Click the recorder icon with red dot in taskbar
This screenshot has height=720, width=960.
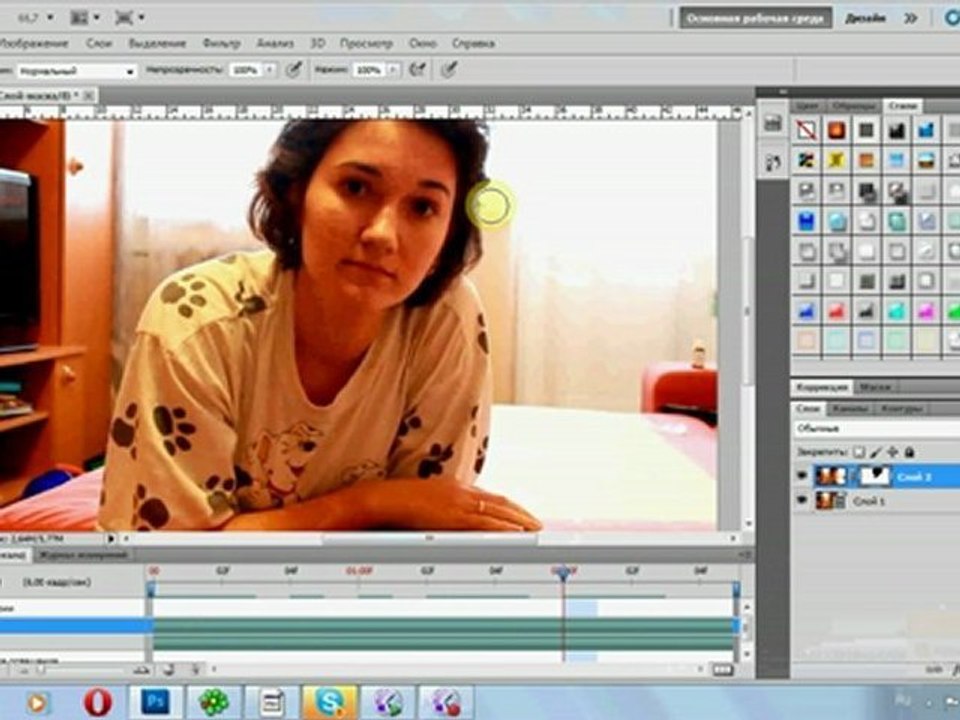coord(446,702)
